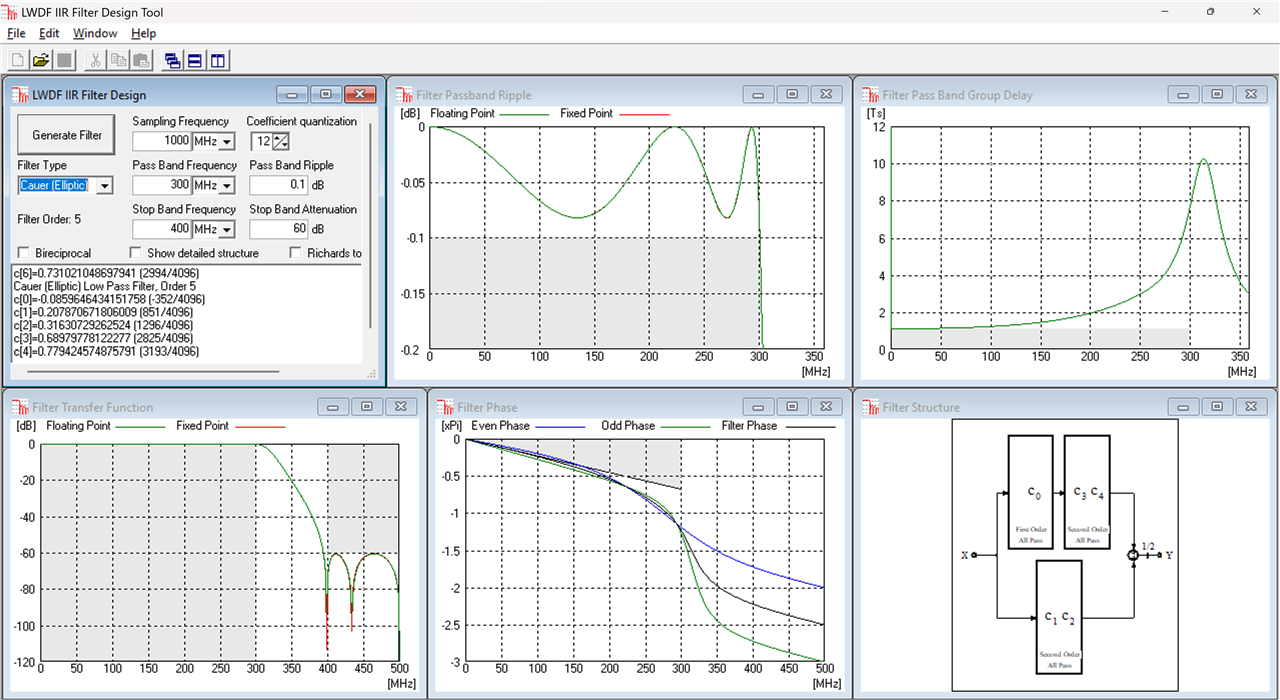Viewport: 1280px width, 700px height.
Task: Close the Filter Transfer Function window
Action: (400, 406)
